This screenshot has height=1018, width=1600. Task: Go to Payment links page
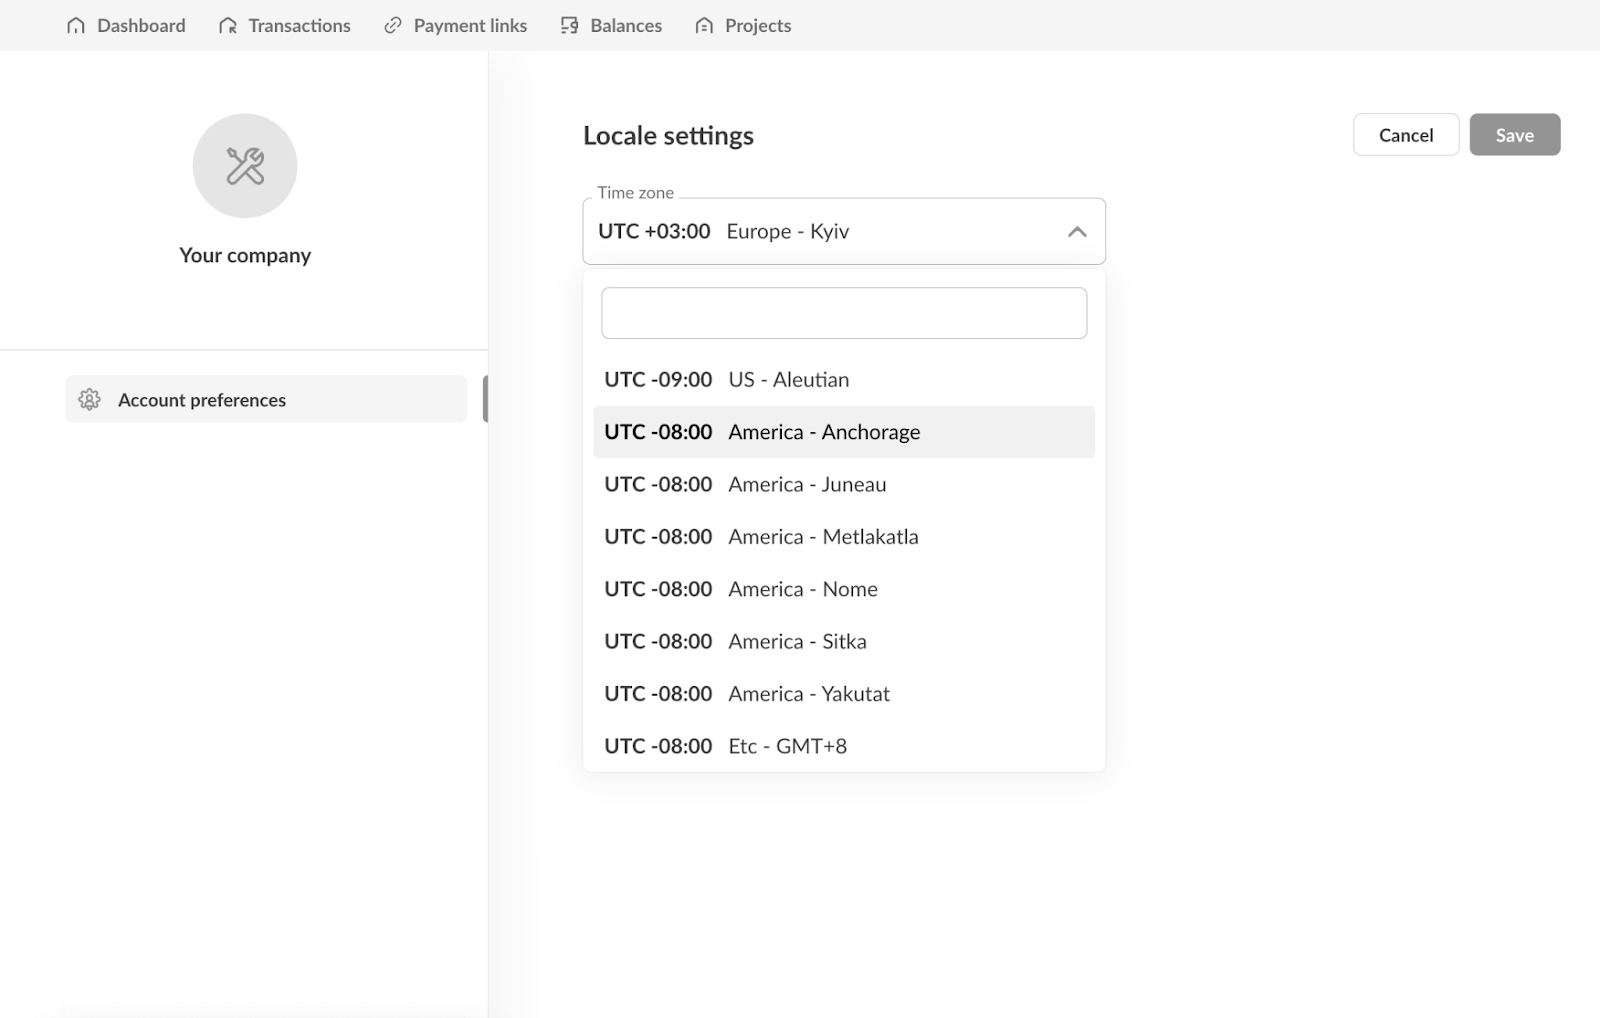click(x=470, y=26)
